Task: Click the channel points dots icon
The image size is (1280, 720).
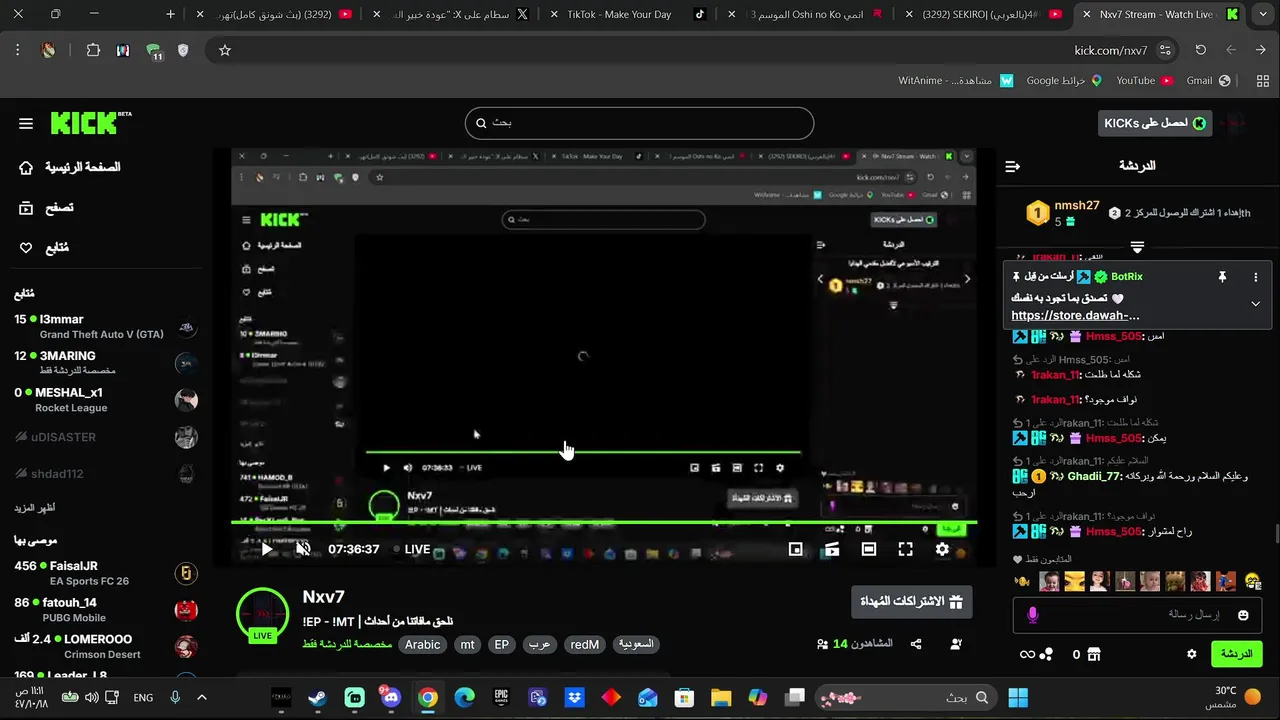Action: 1046,654
